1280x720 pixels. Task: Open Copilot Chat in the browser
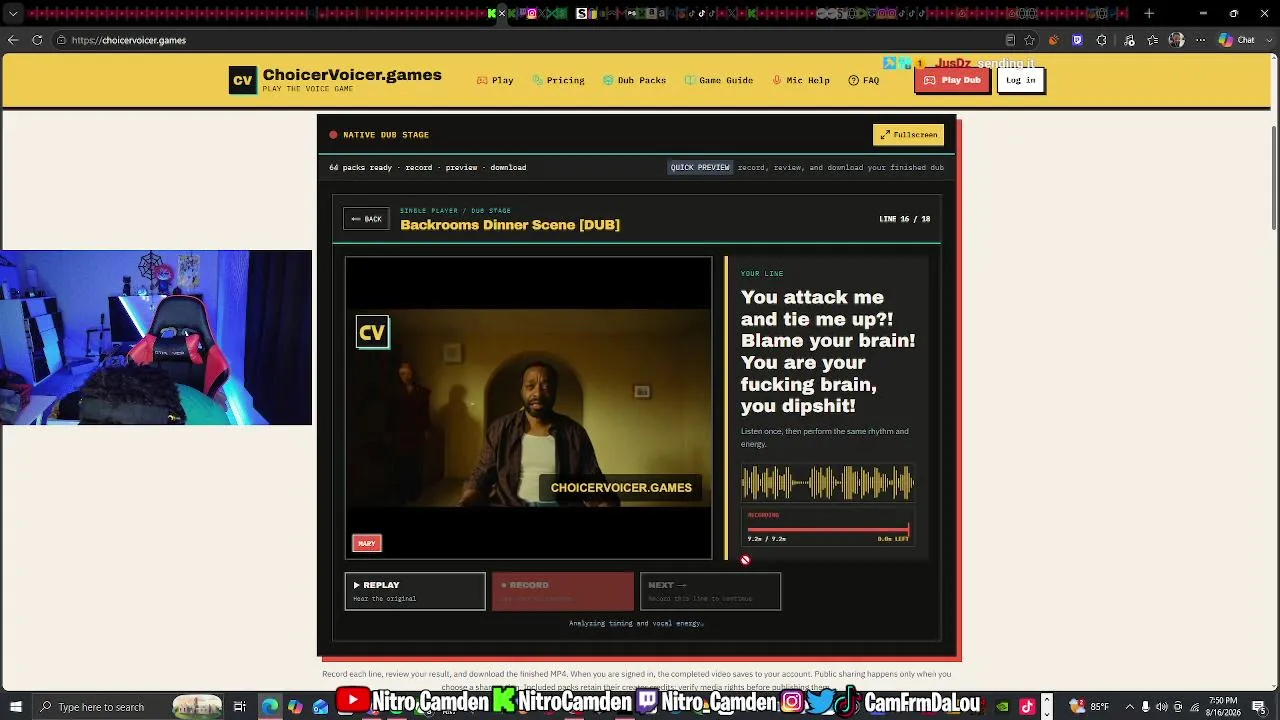[1237, 40]
